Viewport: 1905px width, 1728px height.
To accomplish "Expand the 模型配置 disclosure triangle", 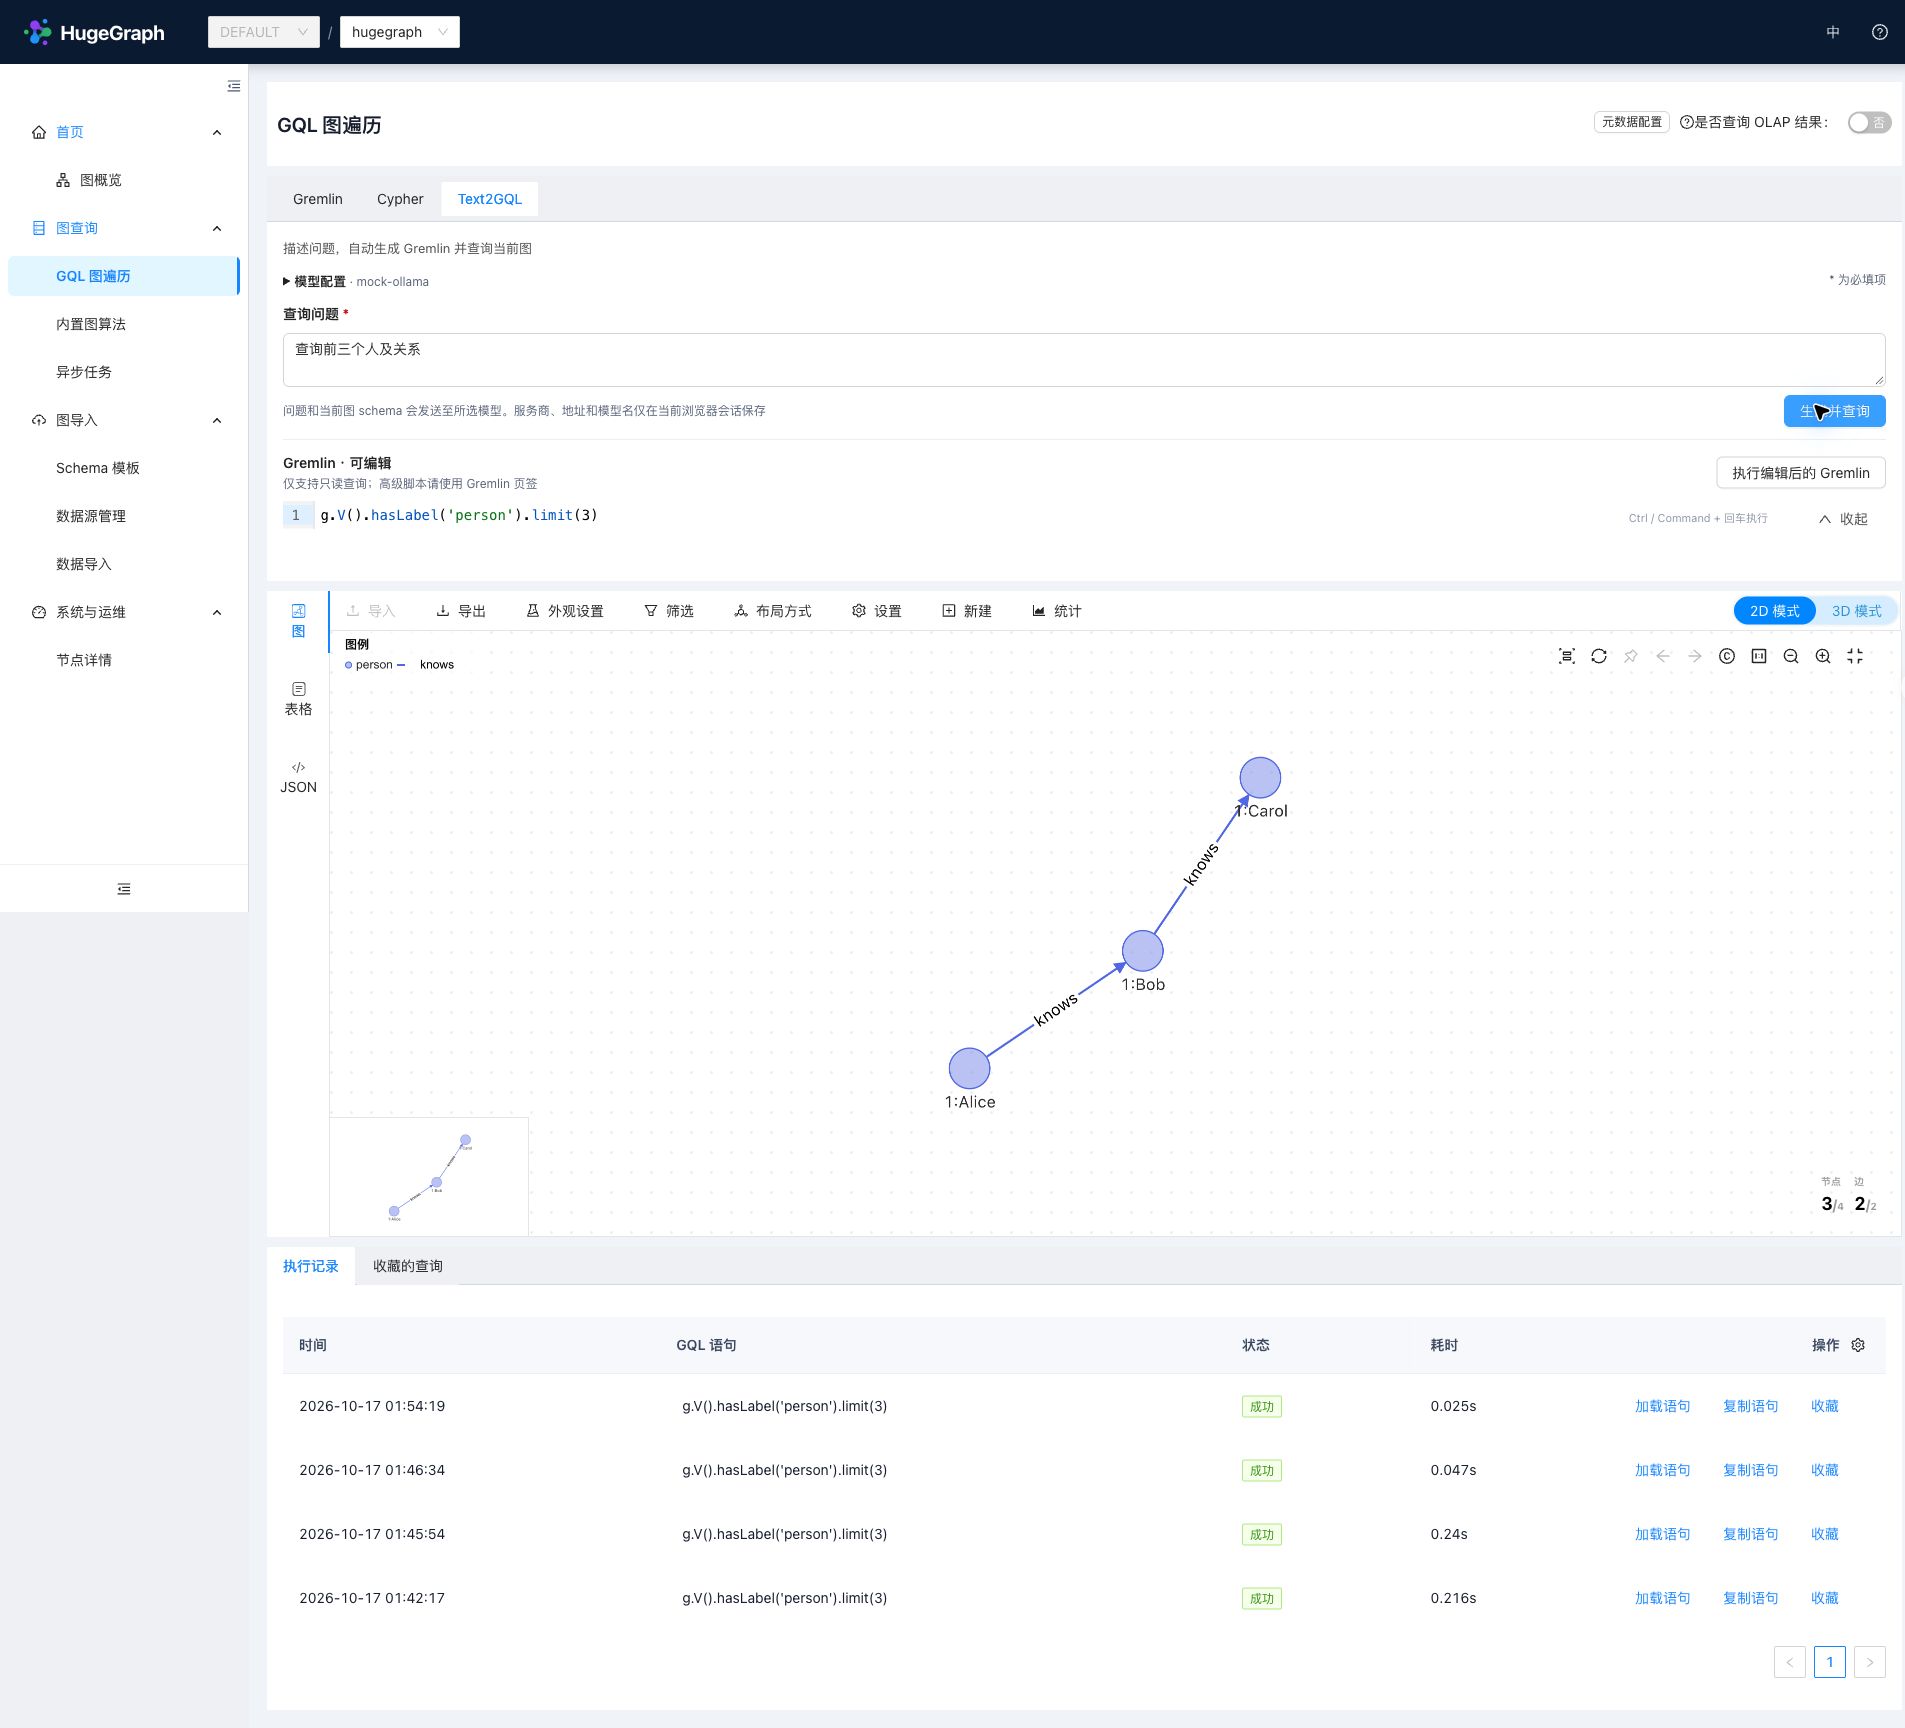I will (x=287, y=281).
